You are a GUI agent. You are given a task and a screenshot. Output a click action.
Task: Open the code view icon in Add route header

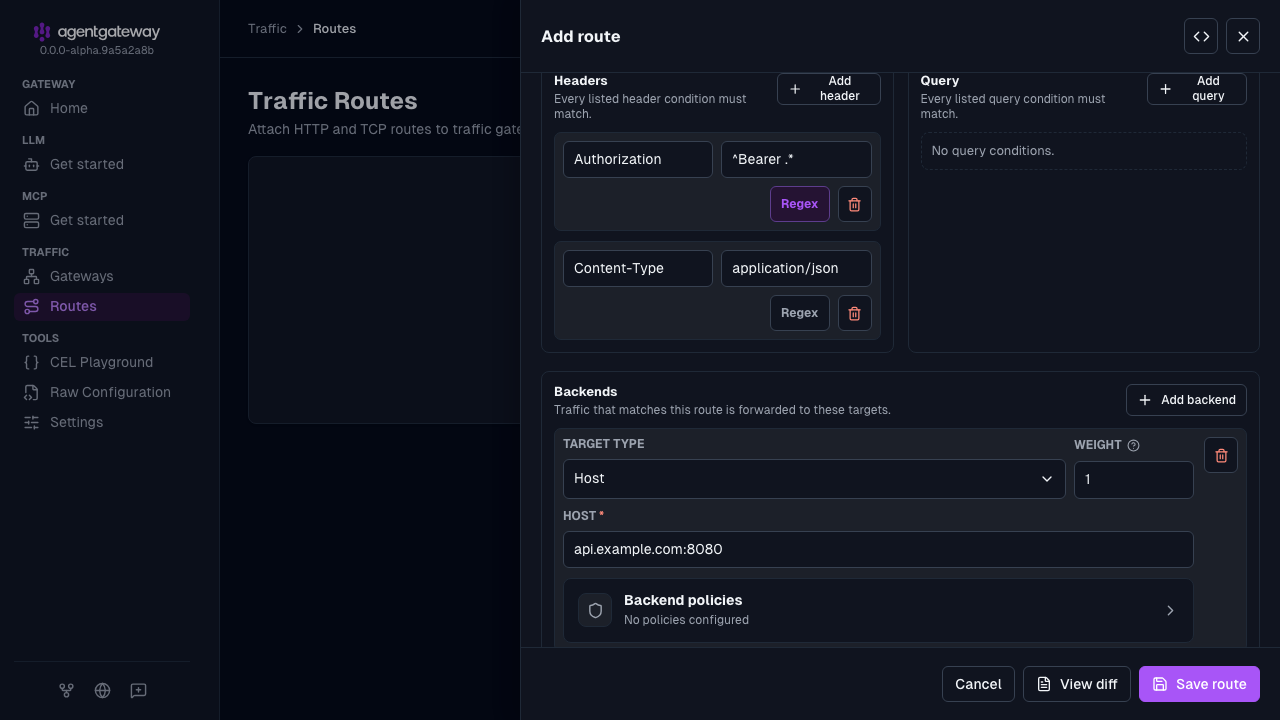click(x=1201, y=36)
